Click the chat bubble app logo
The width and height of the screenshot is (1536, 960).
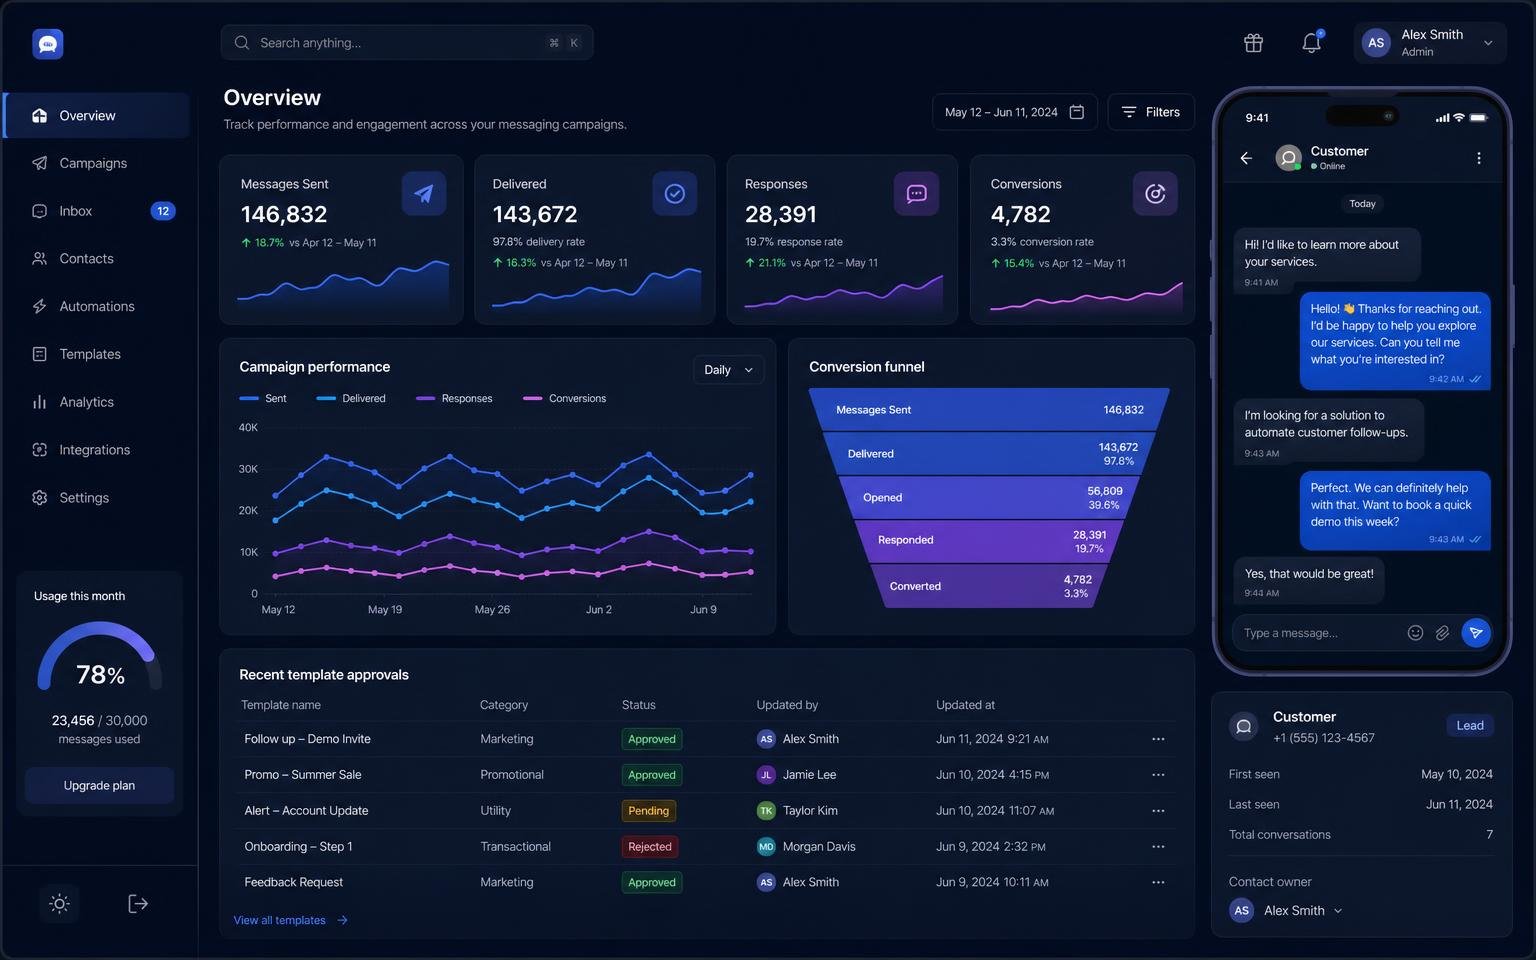pos(48,44)
